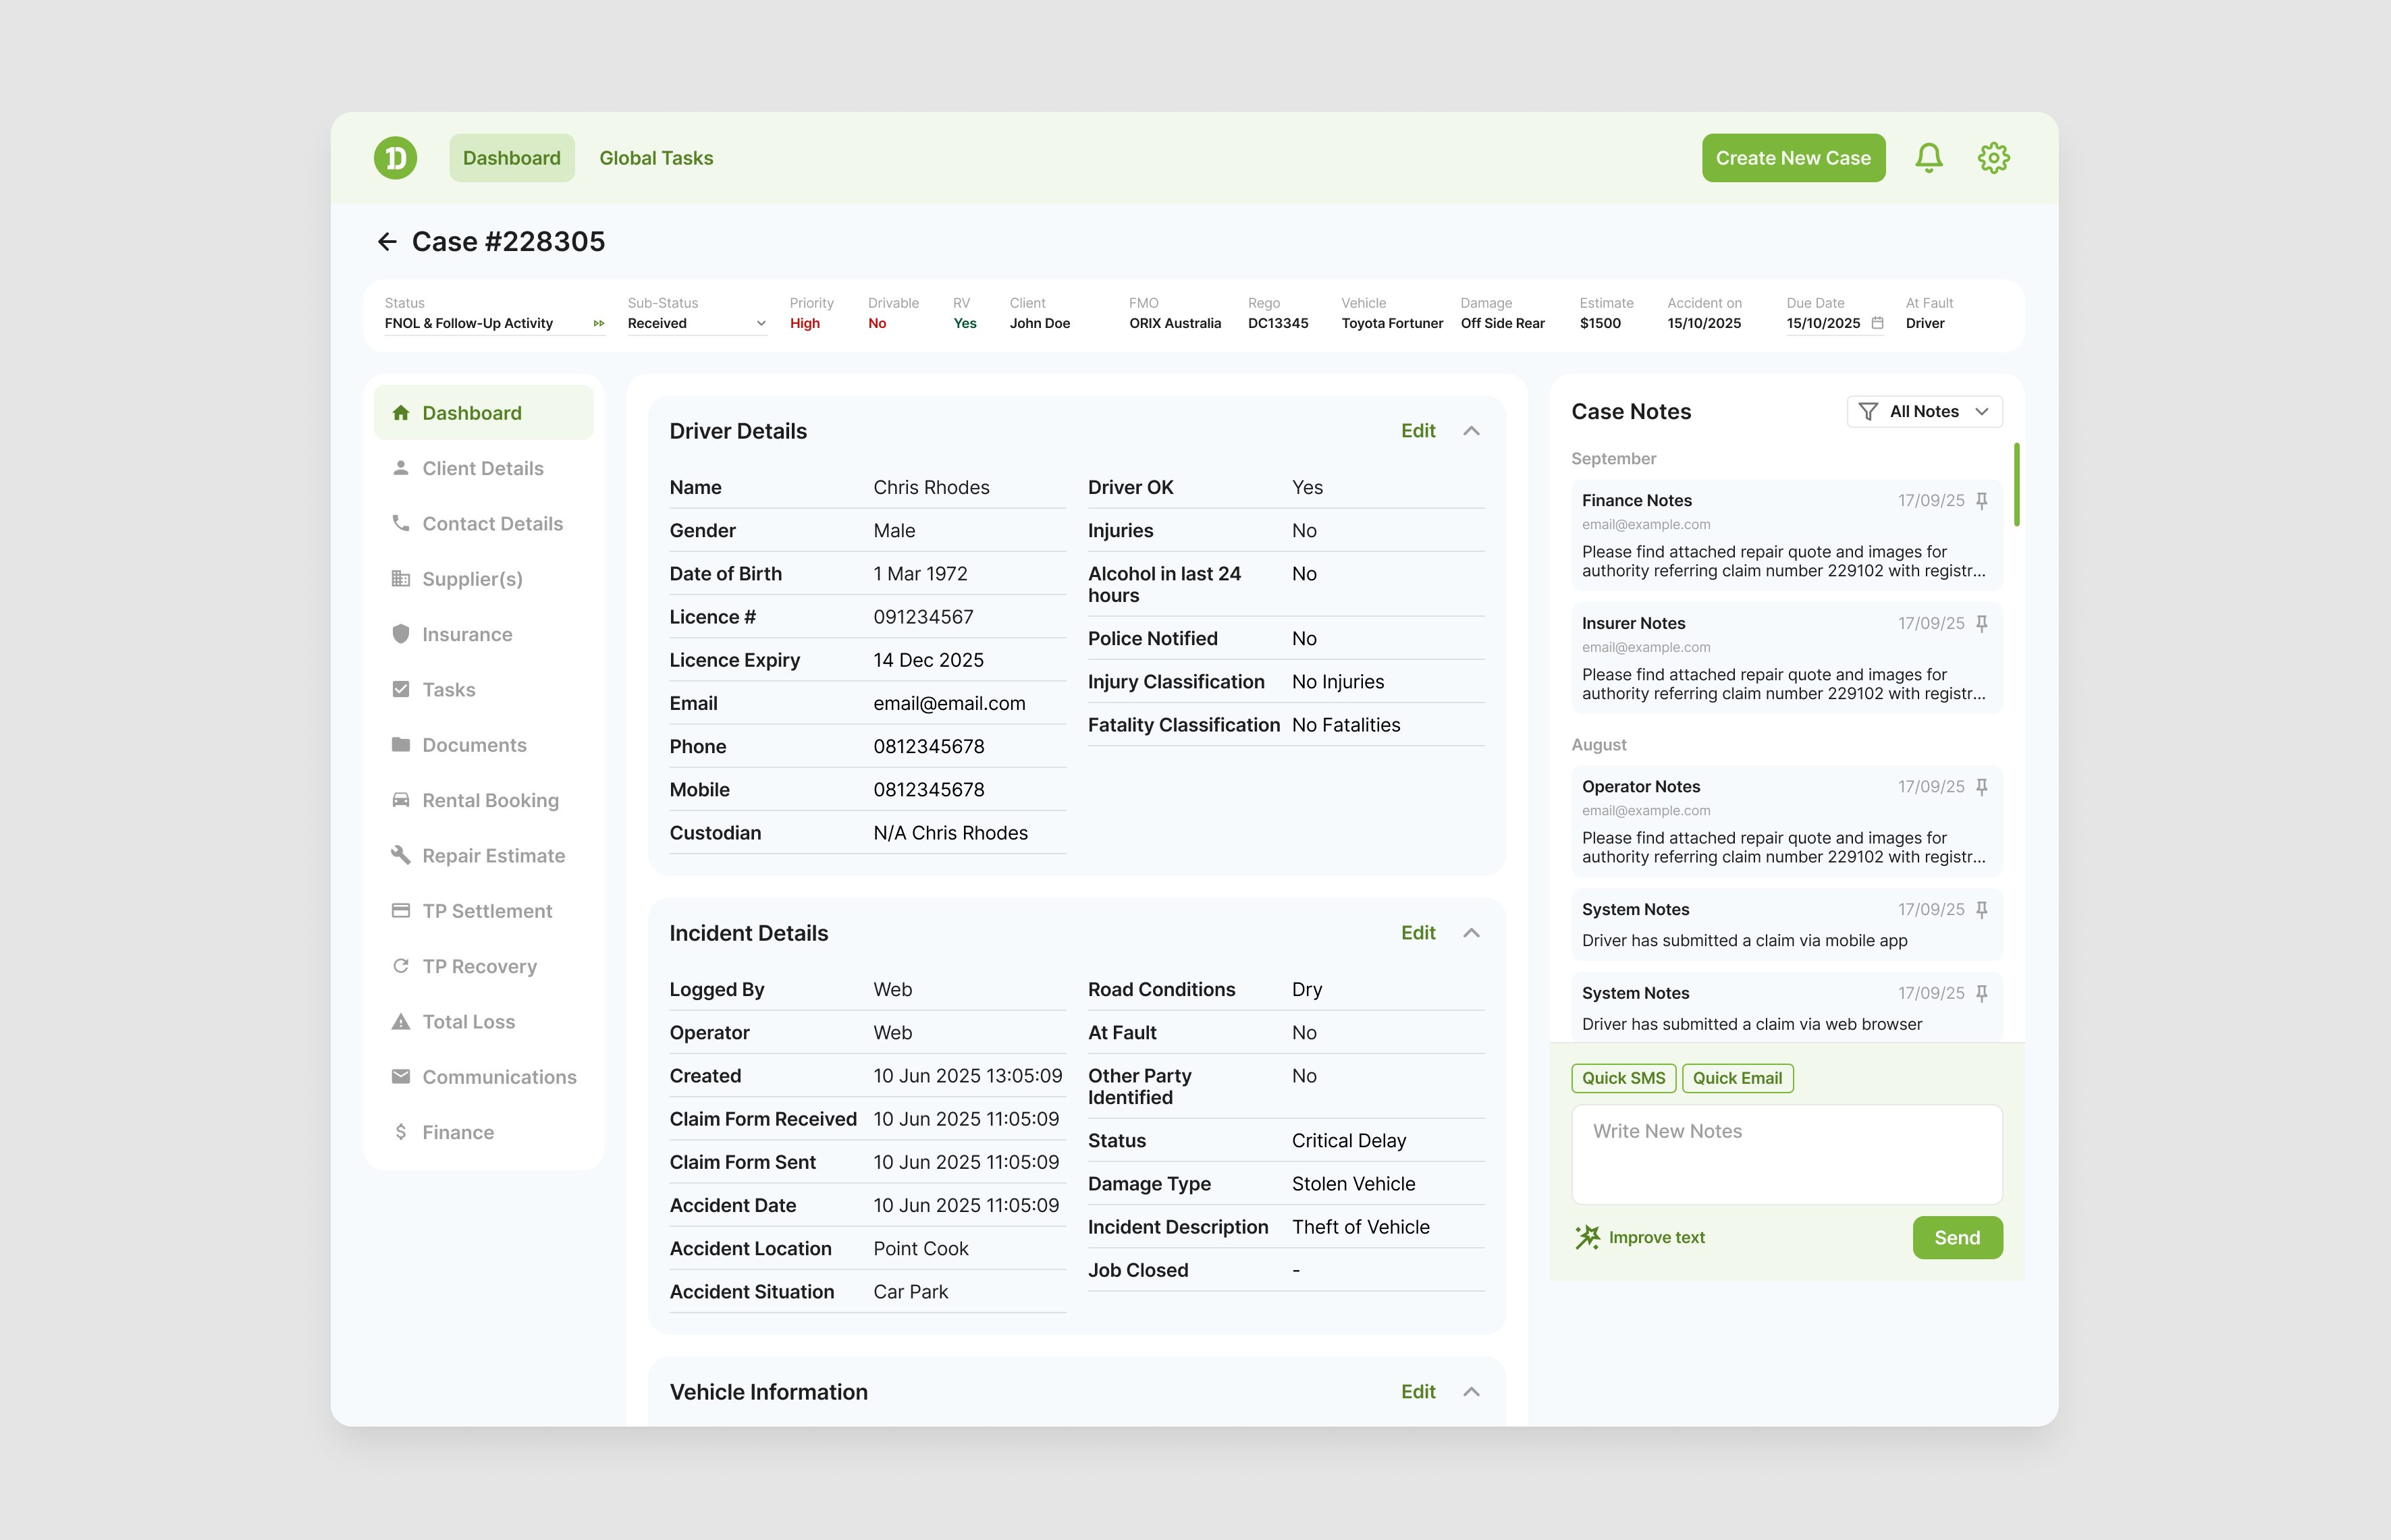Open the notifications bell
This screenshot has height=1540, width=2391.
(x=1928, y=158)
